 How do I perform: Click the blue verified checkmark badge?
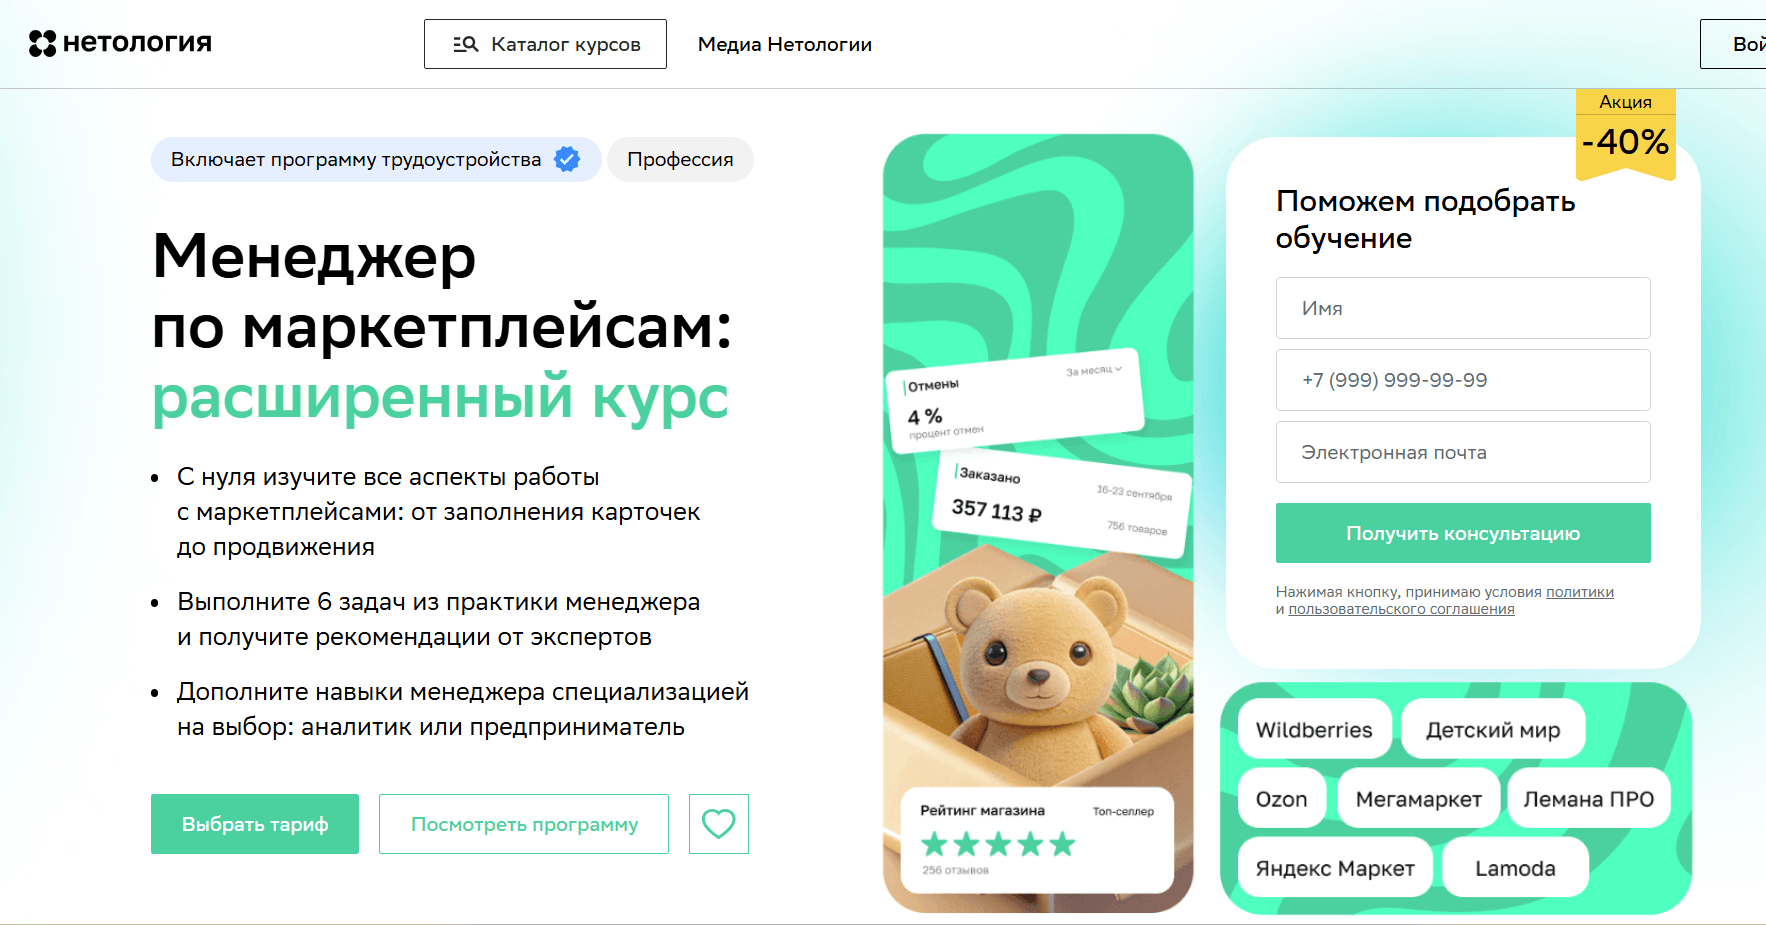tap(567, 159)
